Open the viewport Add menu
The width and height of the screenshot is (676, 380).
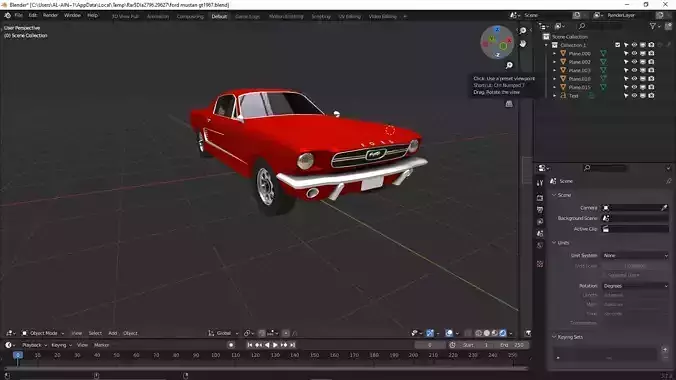click(113, 333)
